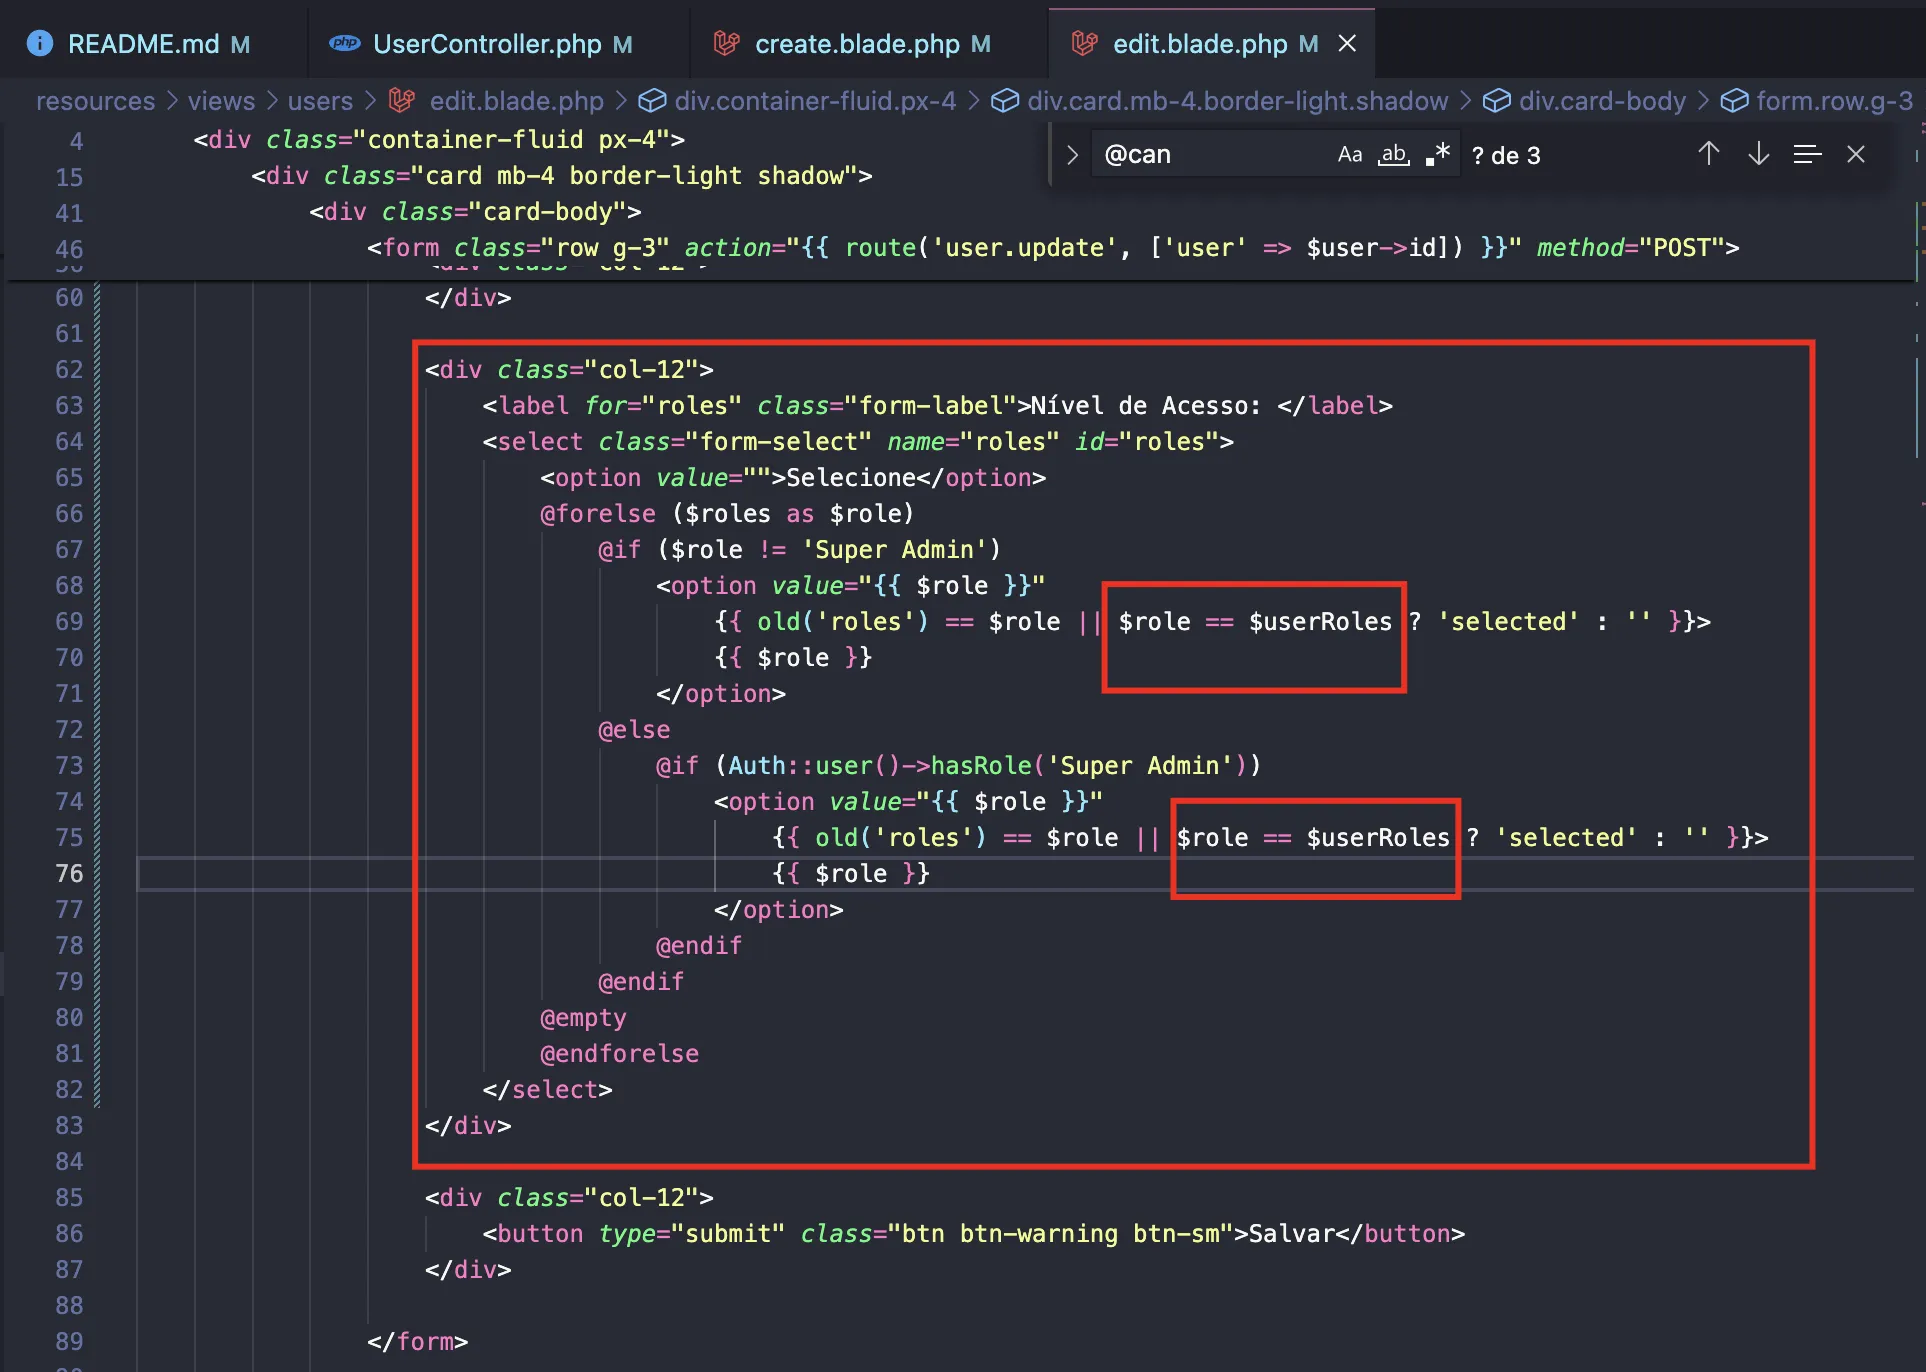
Task: Close the find widget
Action: click(1856, 154)
